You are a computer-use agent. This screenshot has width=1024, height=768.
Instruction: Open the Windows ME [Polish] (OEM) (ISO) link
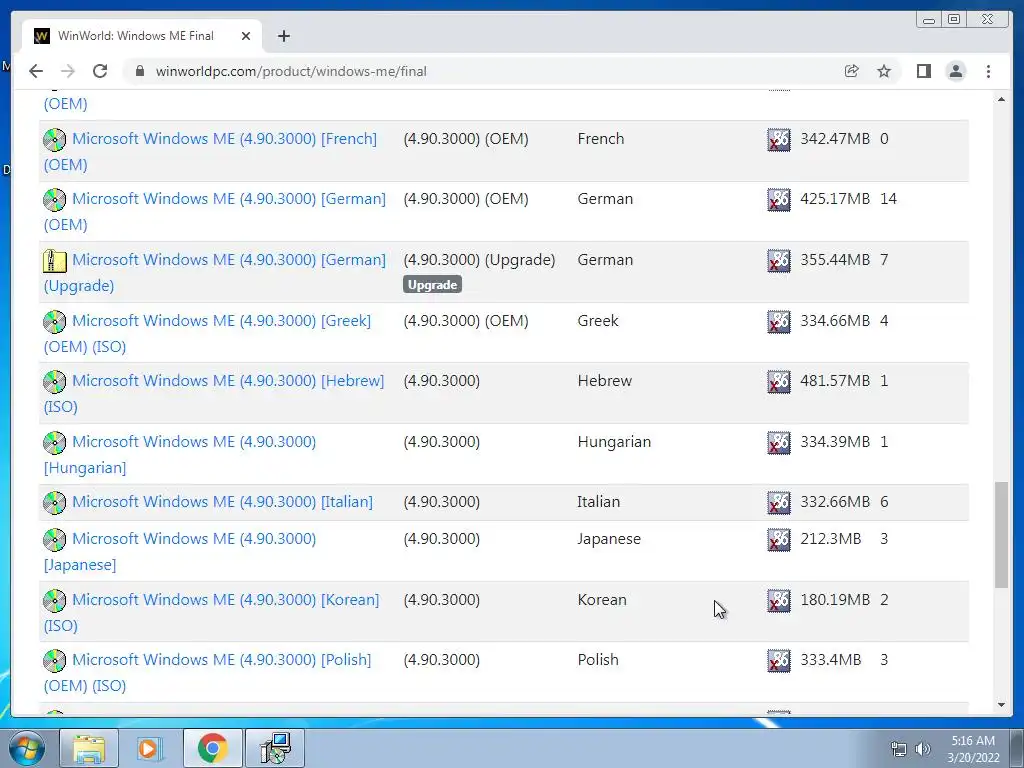coord(208,673)
